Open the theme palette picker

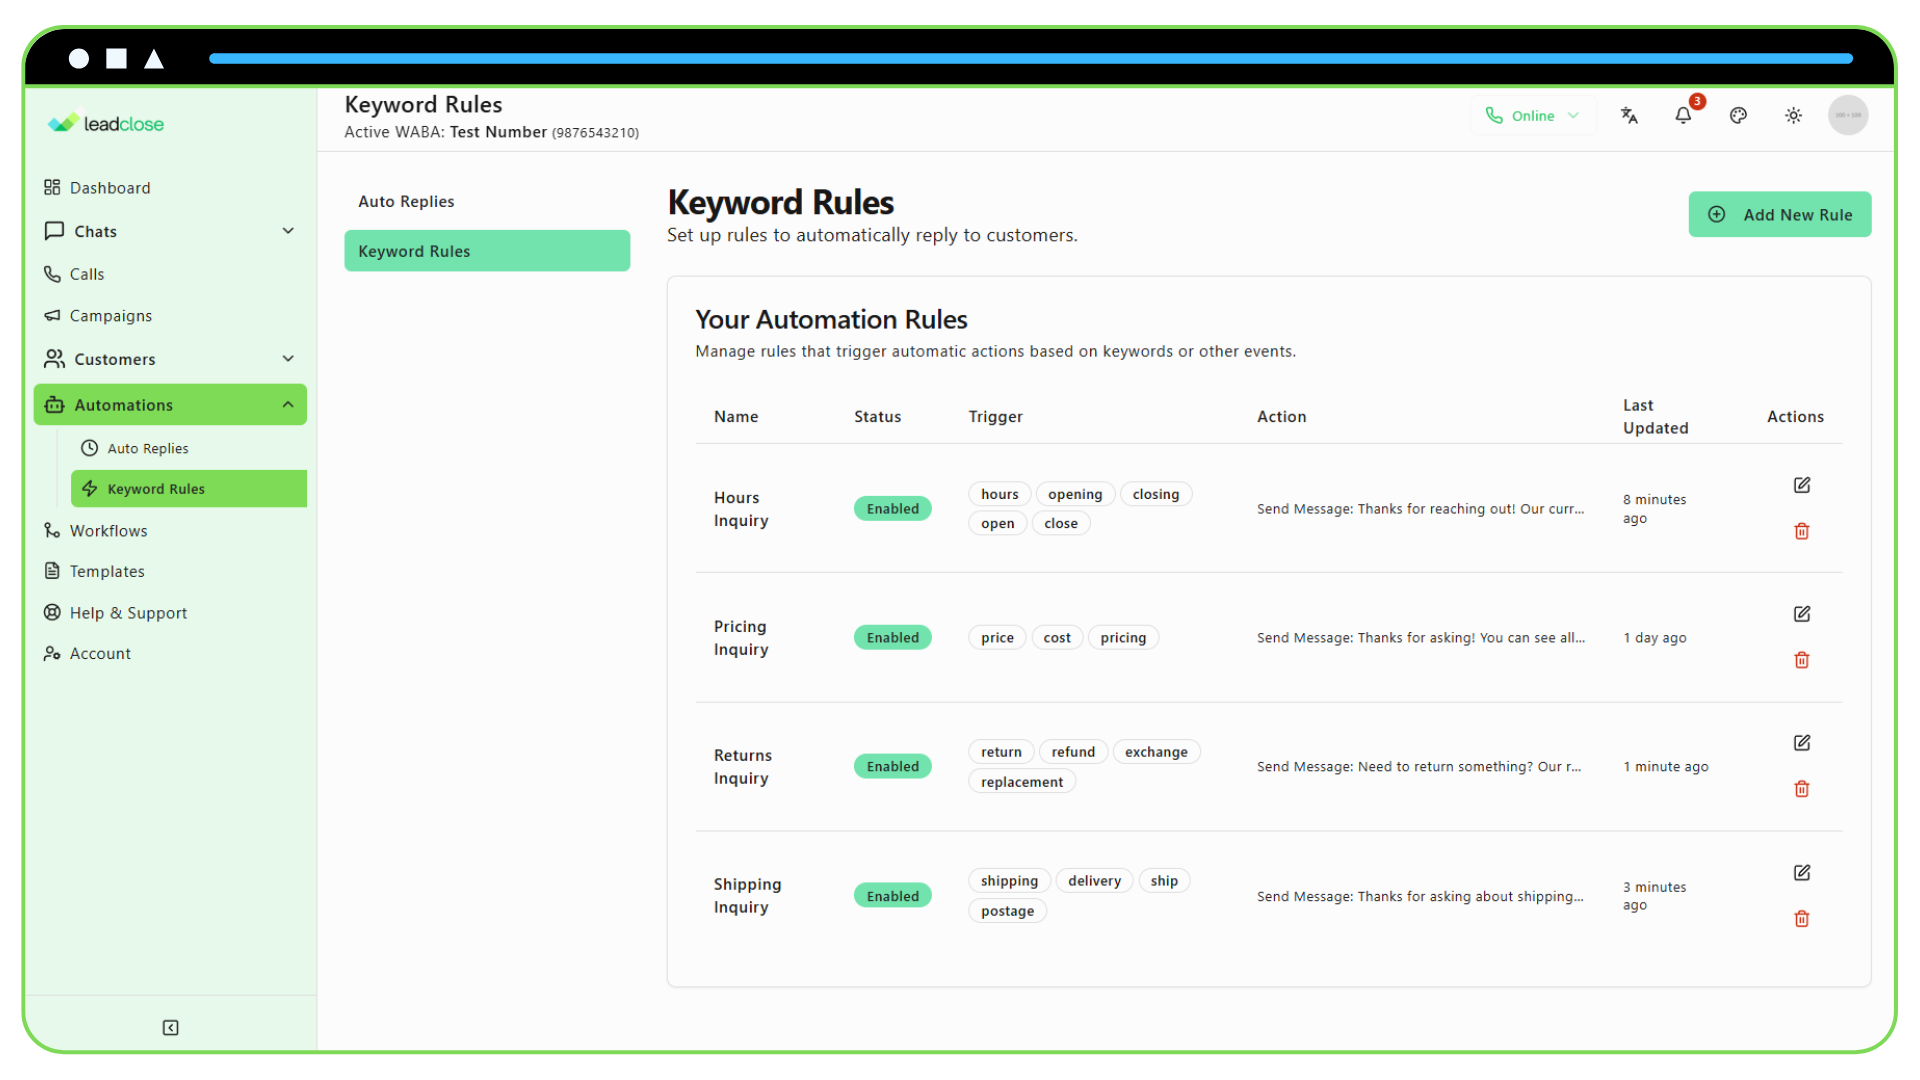pos(1739,115)
